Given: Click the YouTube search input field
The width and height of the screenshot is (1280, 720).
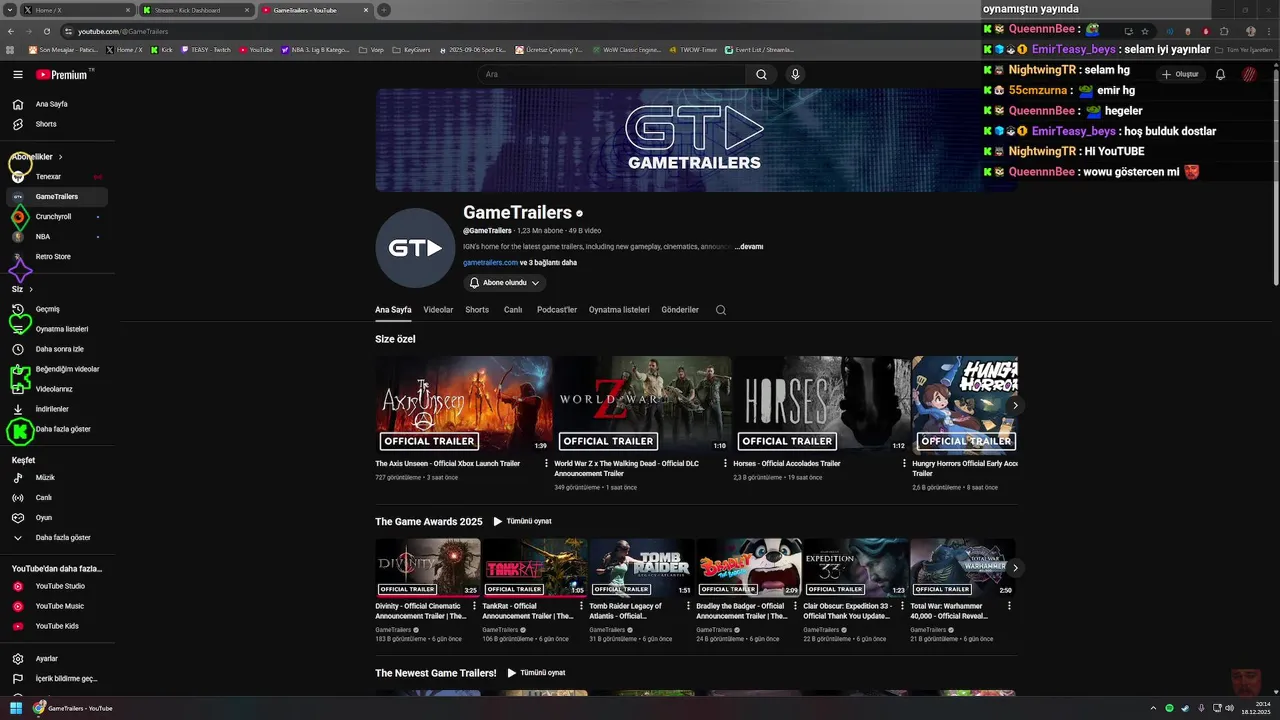Looking at the screenshot, I should pyautogui.click(x=612, y=74).
